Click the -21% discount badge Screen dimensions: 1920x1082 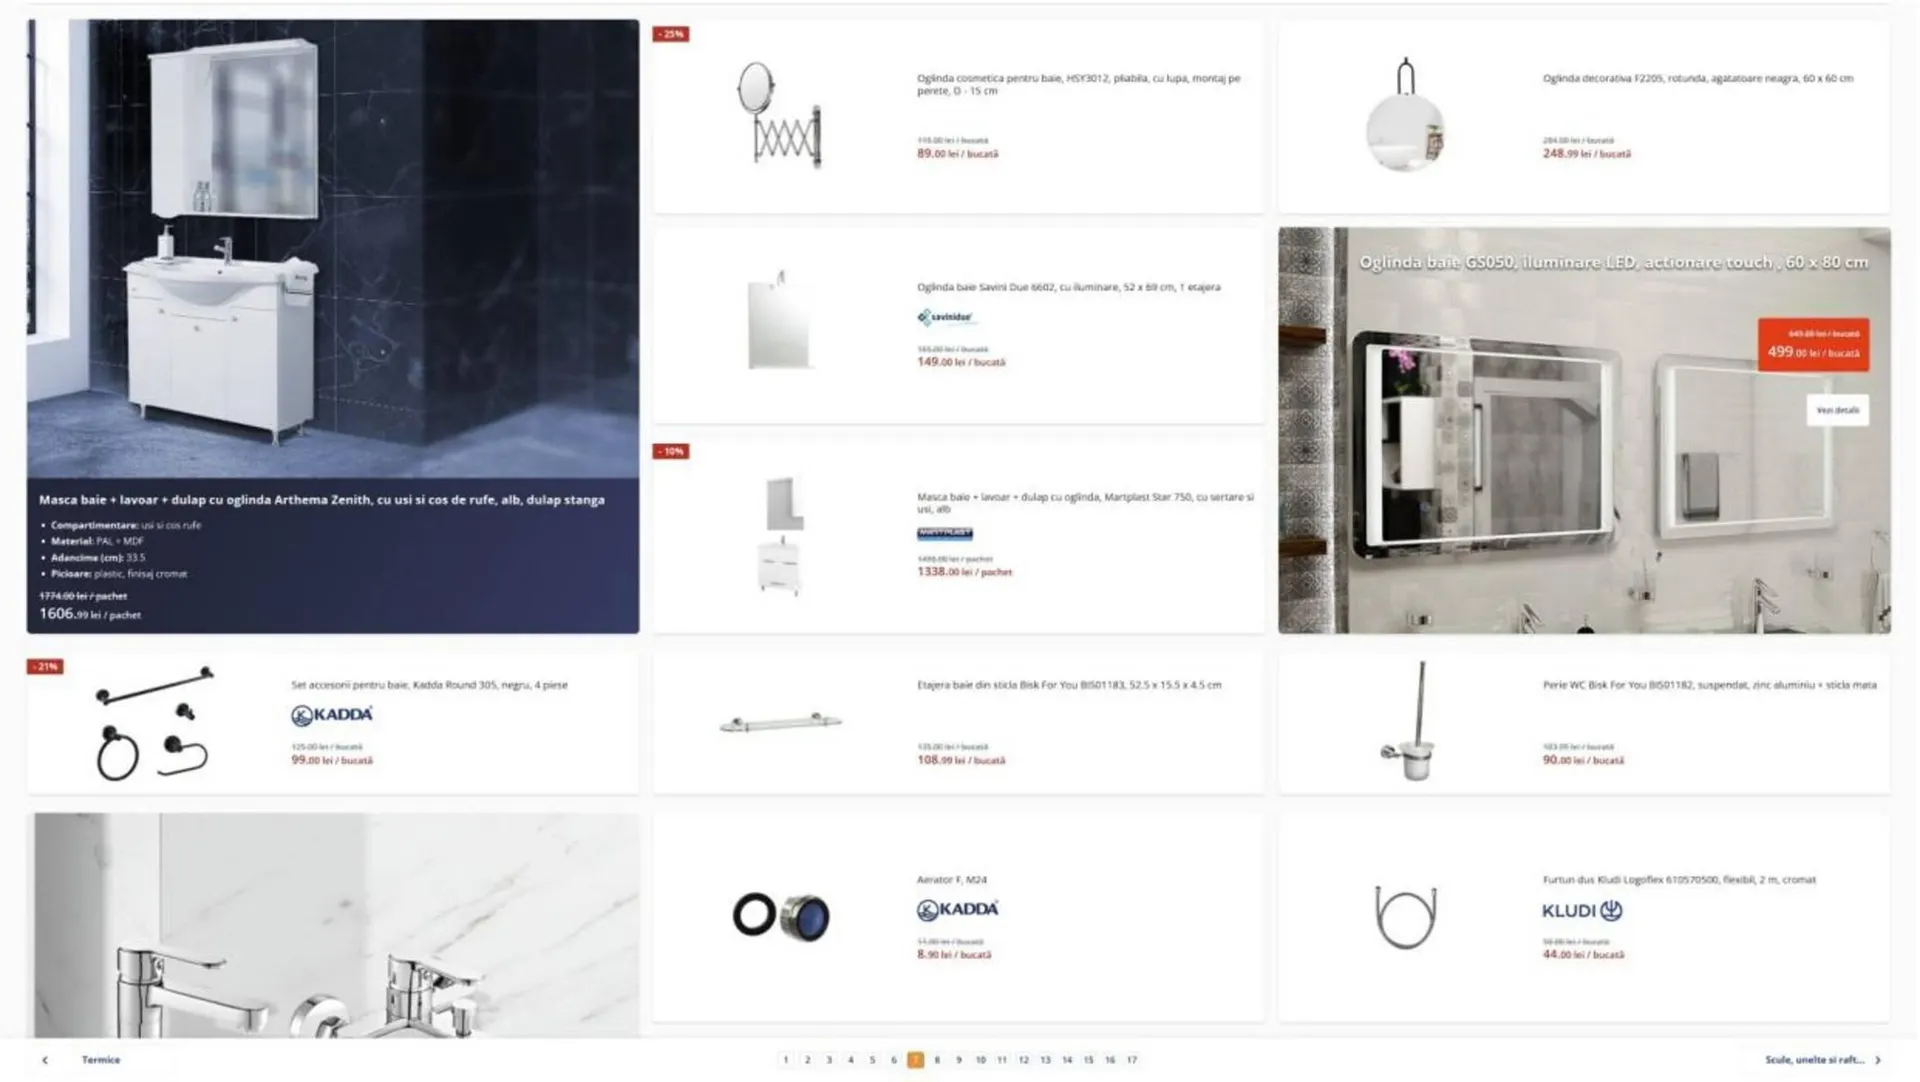[45, 666]
